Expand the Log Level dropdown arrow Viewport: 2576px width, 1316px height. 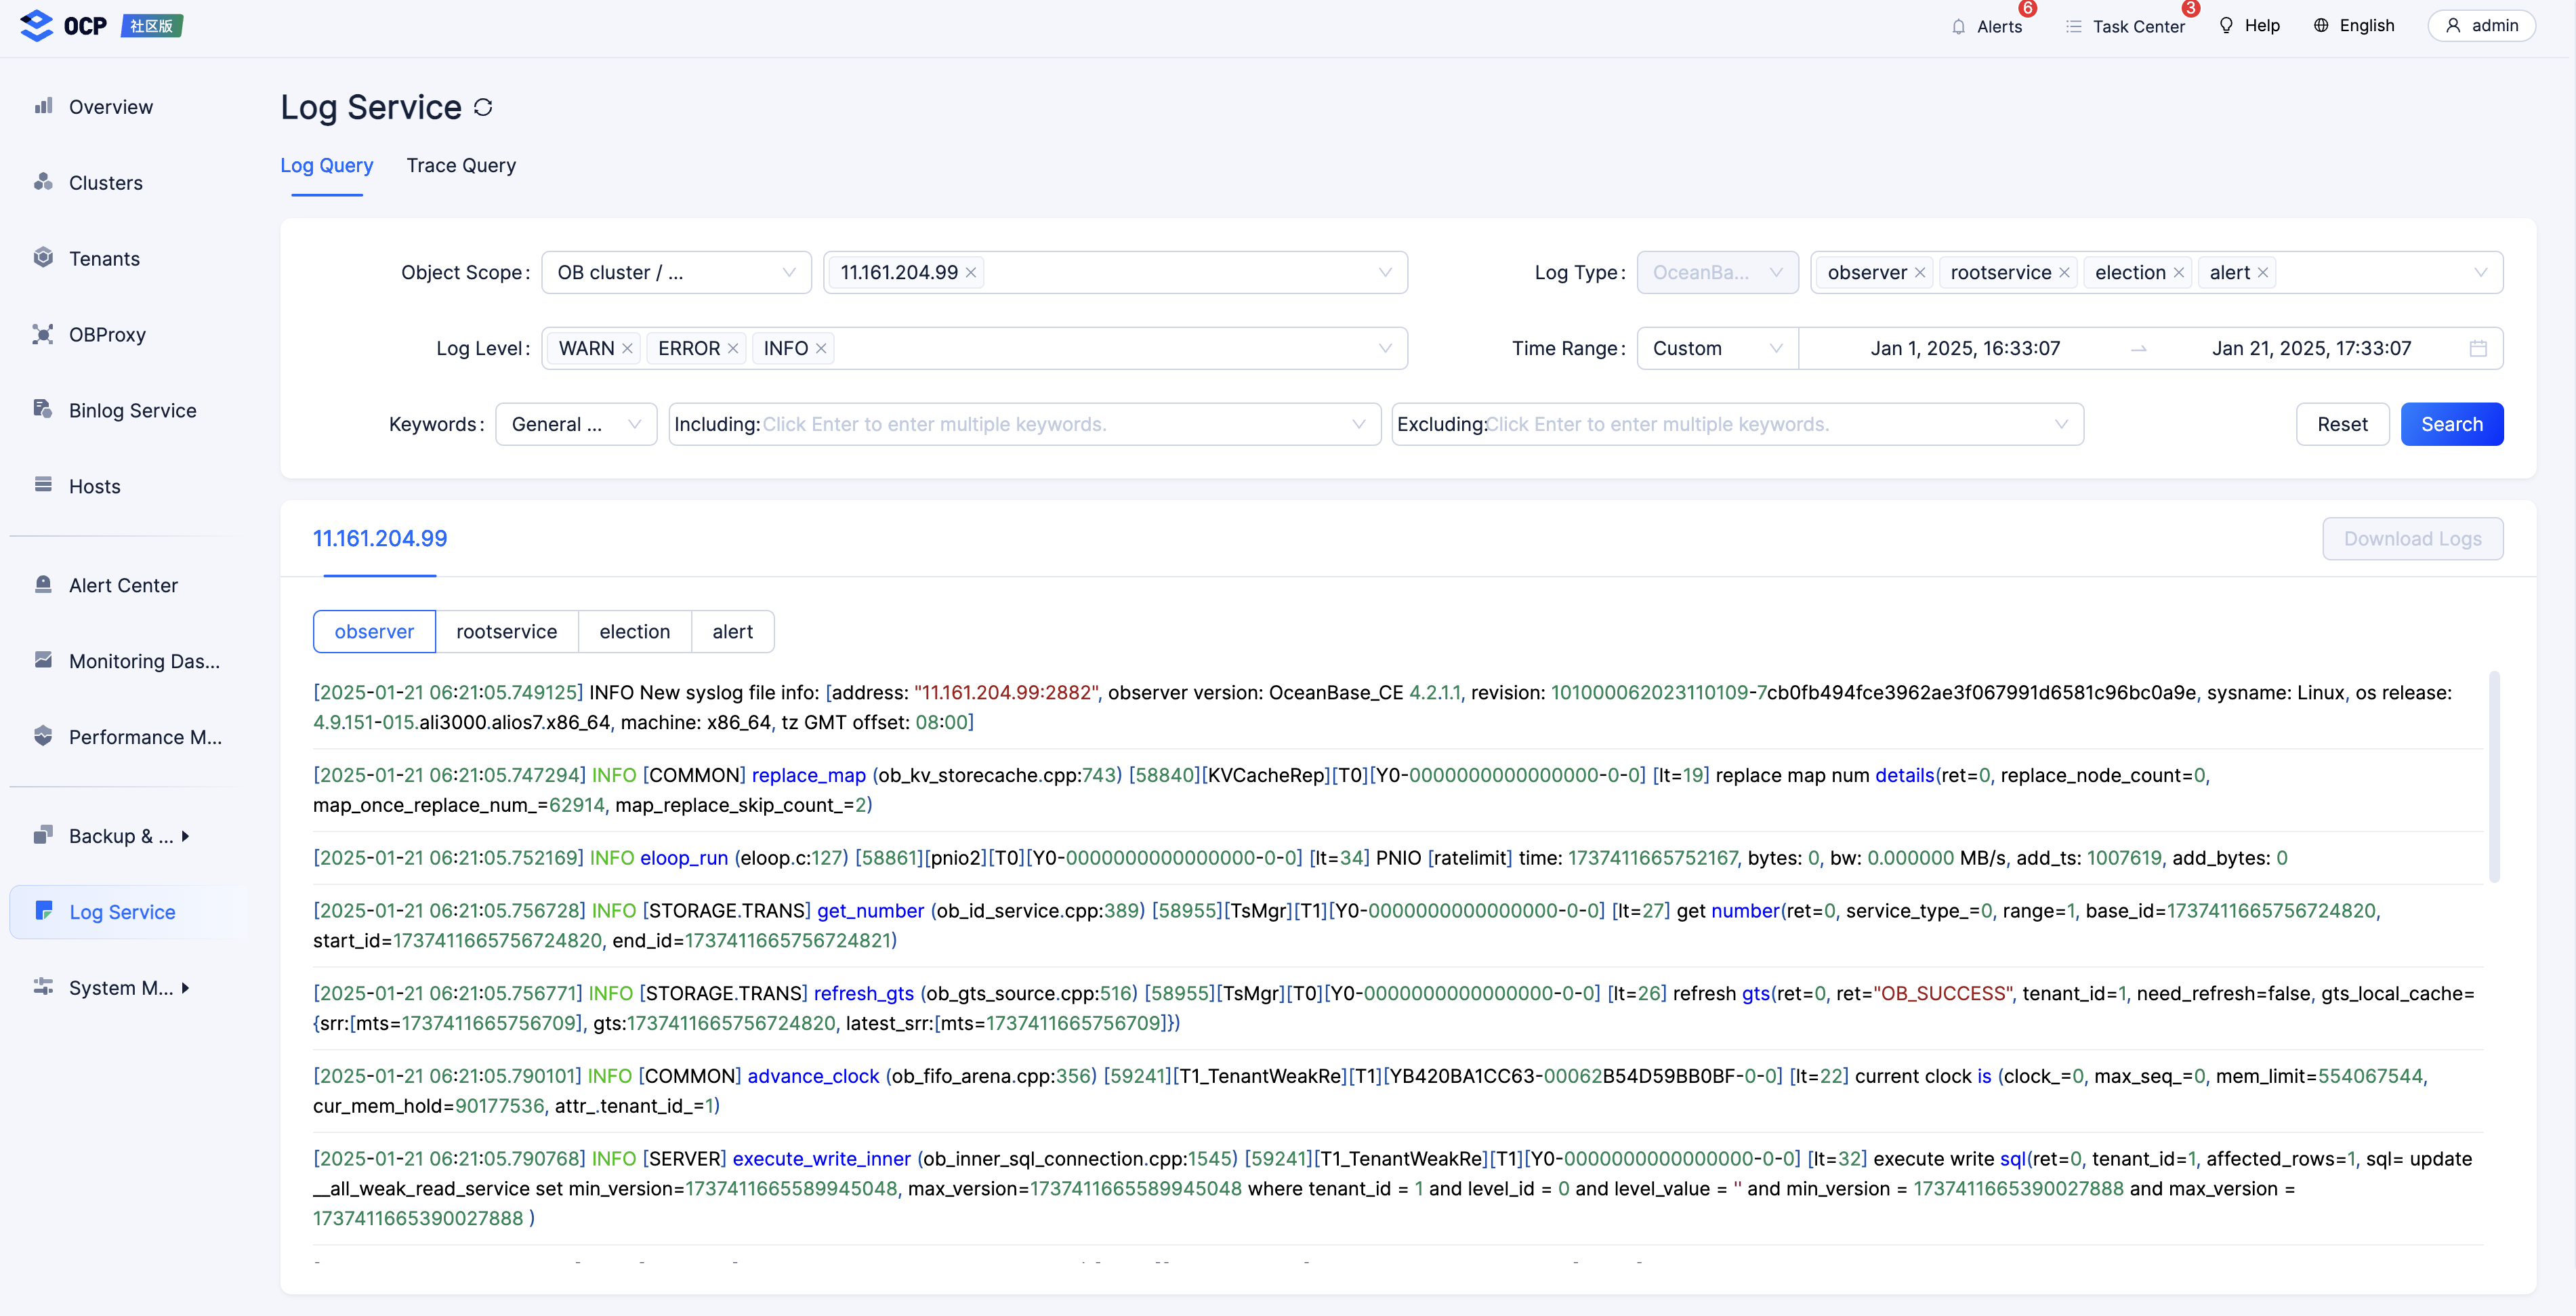(1385, 349)
